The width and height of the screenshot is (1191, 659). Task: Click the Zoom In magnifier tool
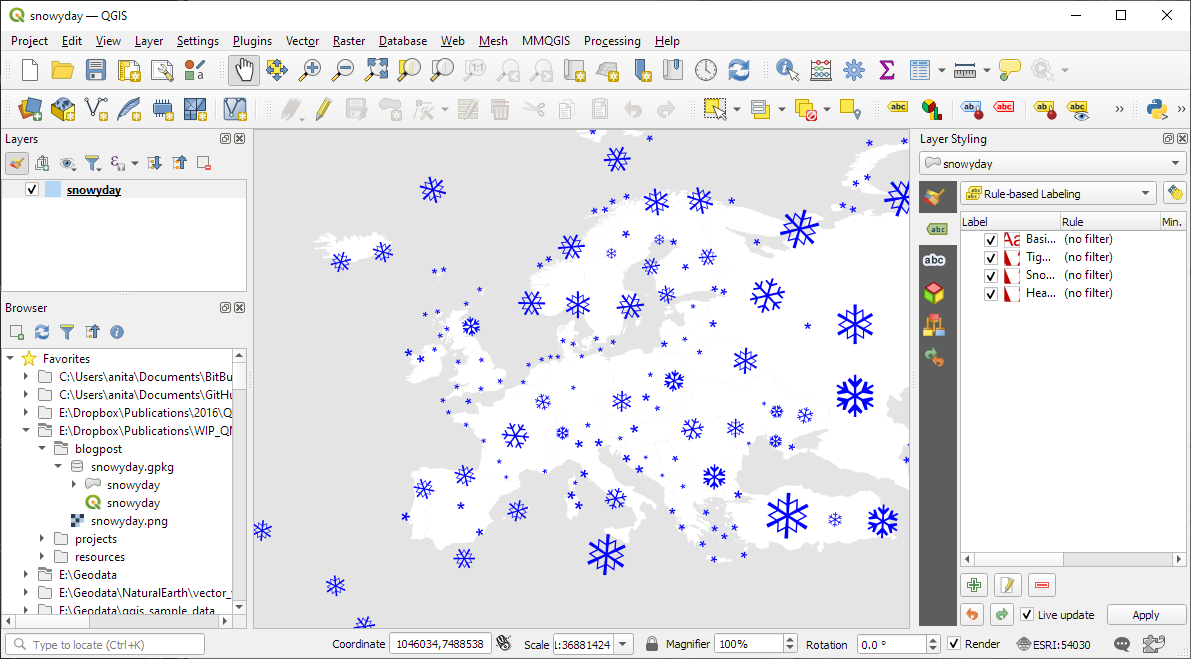coord(310,70)
